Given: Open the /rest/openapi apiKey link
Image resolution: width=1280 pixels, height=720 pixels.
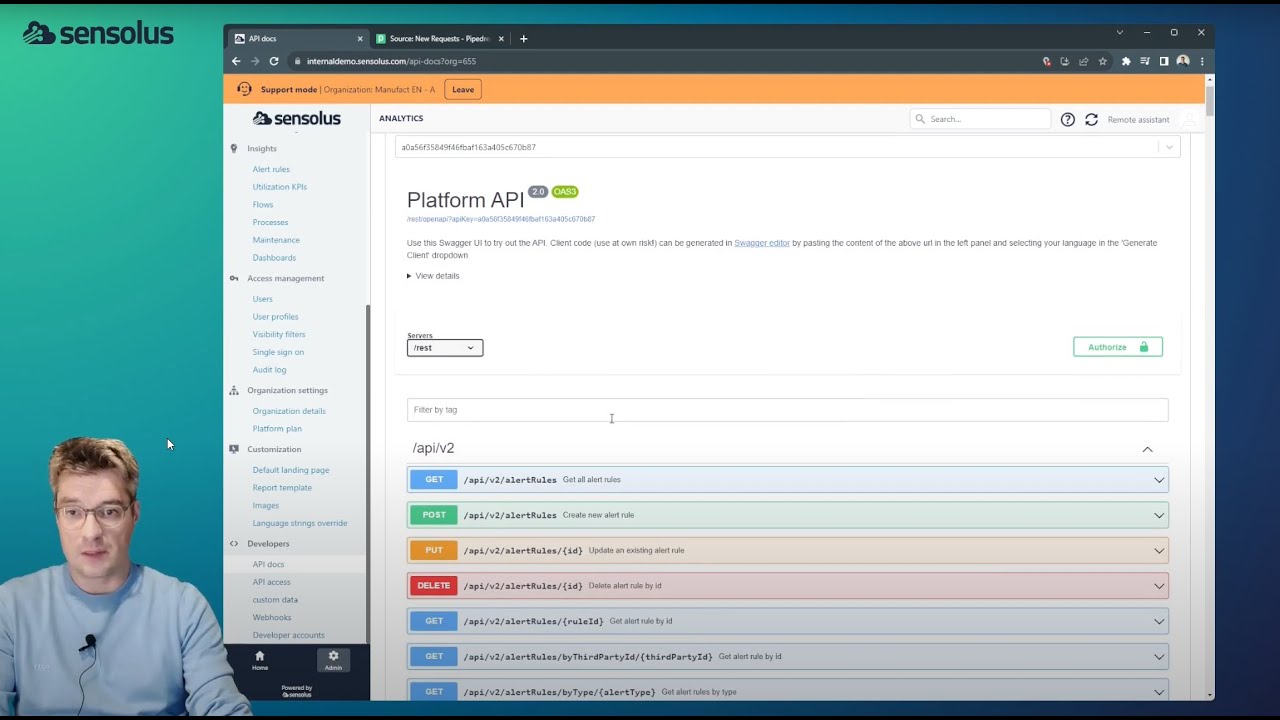Looking at the screenshot, I should pos(501,219).
